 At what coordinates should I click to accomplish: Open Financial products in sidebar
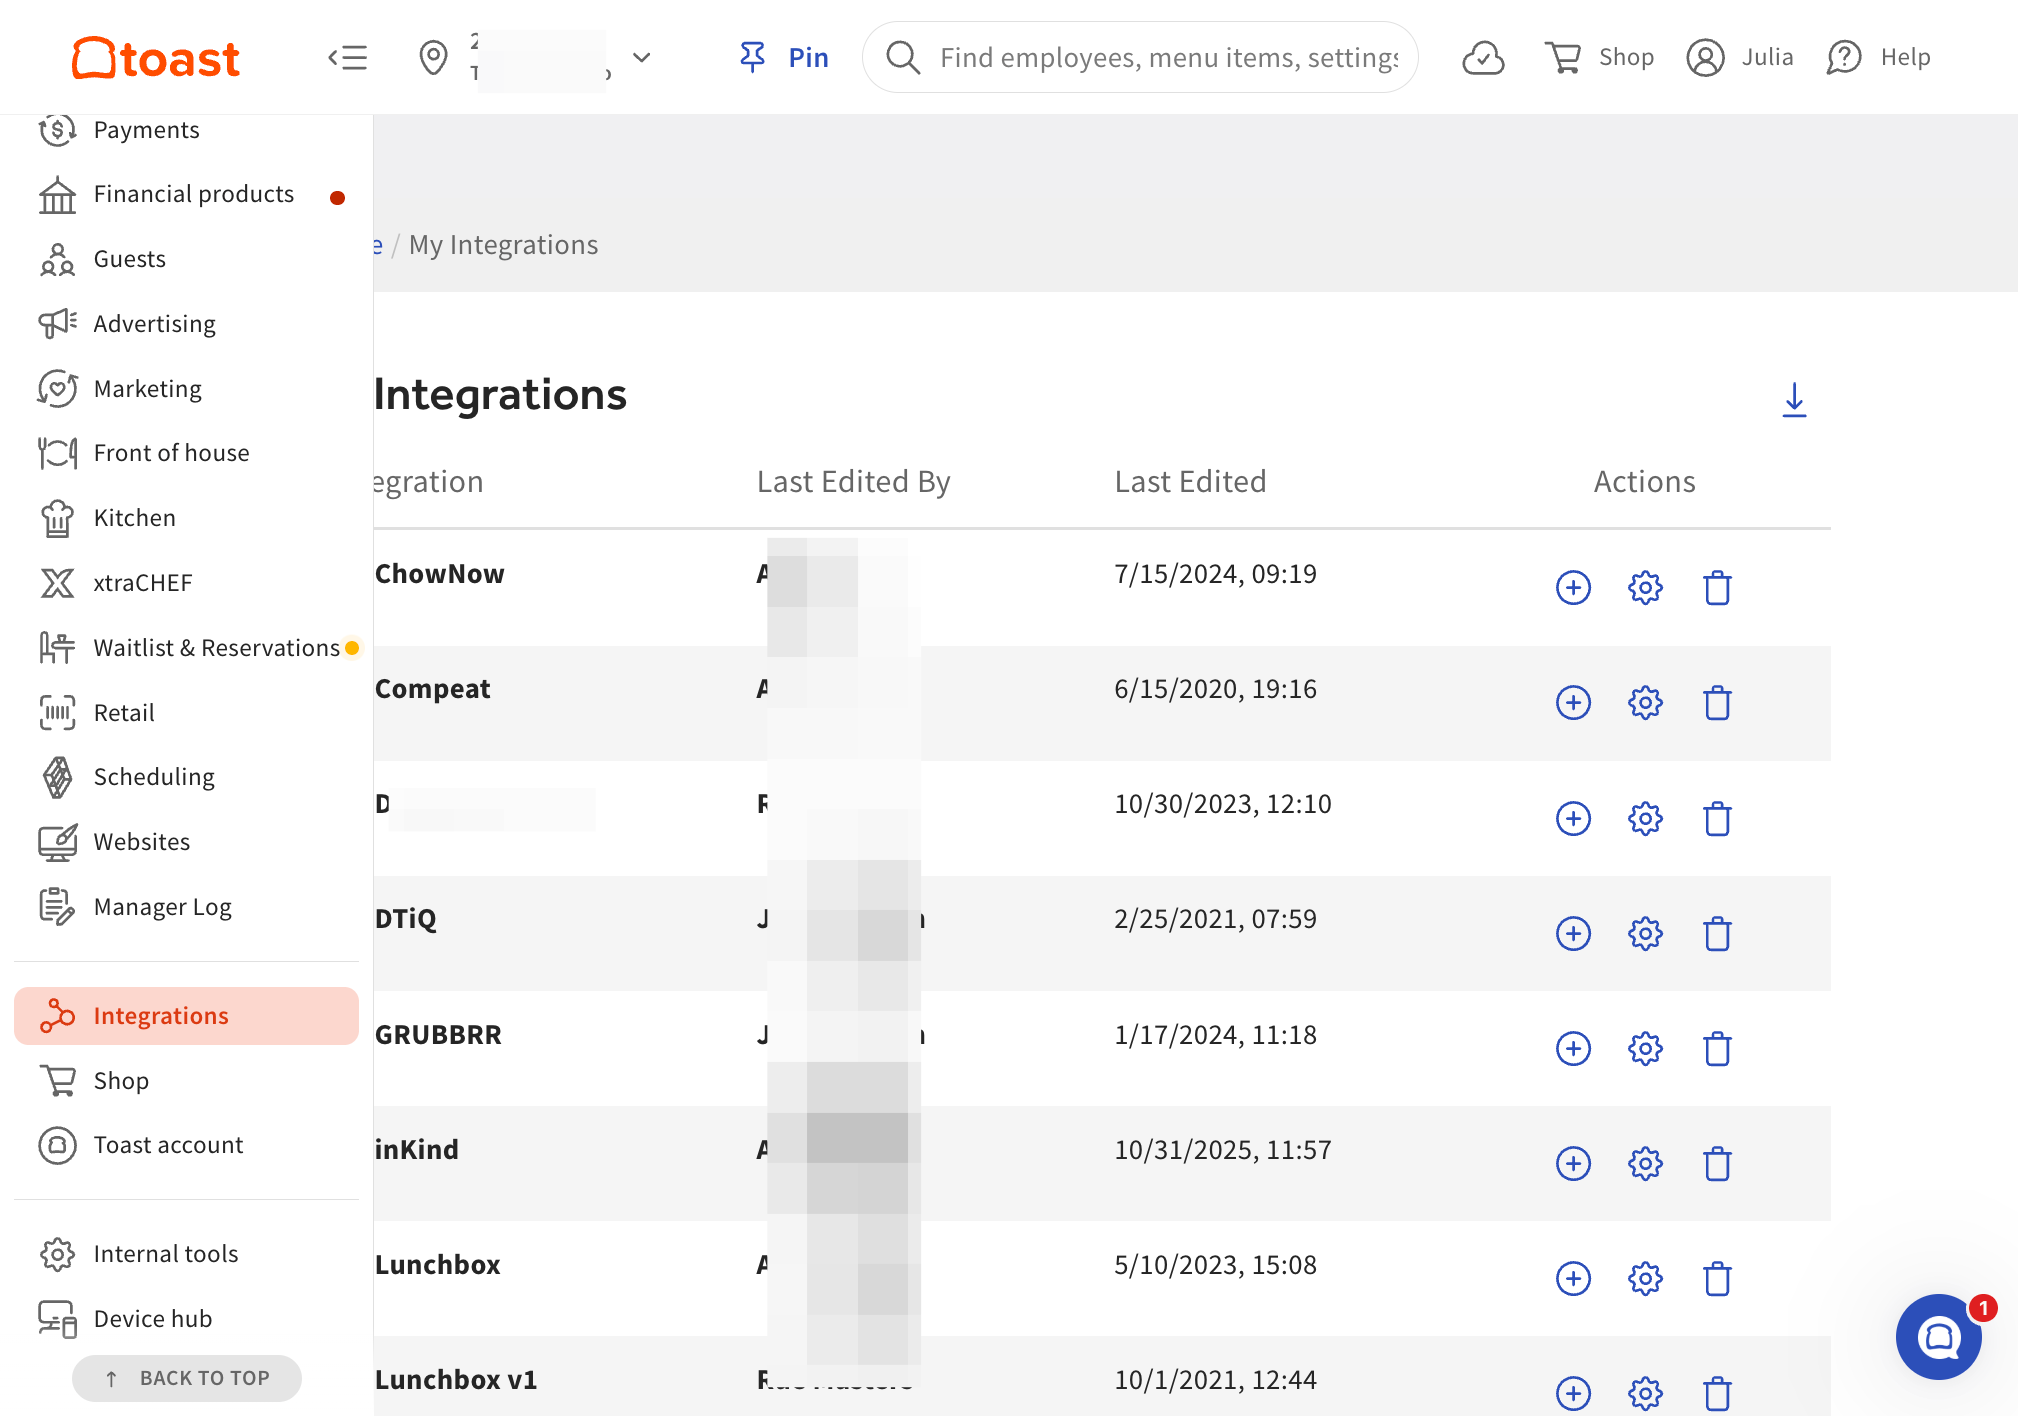[186, 194]
